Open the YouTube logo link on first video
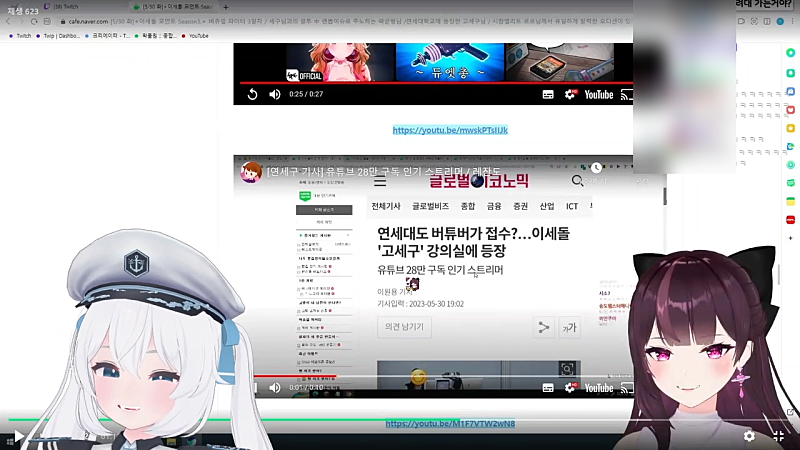The height and width of the screenshot is (450, 800). 598,95
